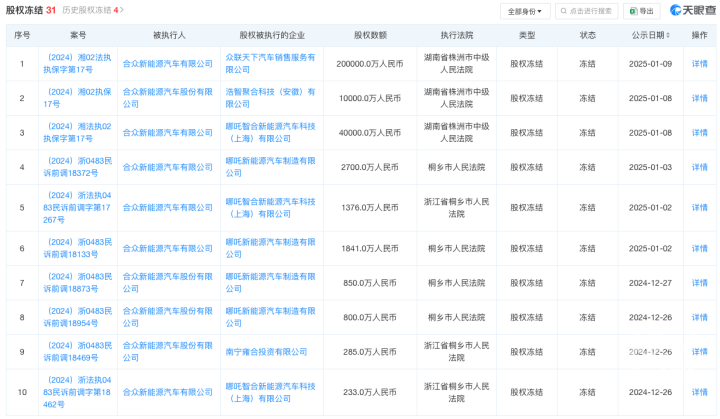Open 合众新能源汽车有限公司 in row 1

168,64
